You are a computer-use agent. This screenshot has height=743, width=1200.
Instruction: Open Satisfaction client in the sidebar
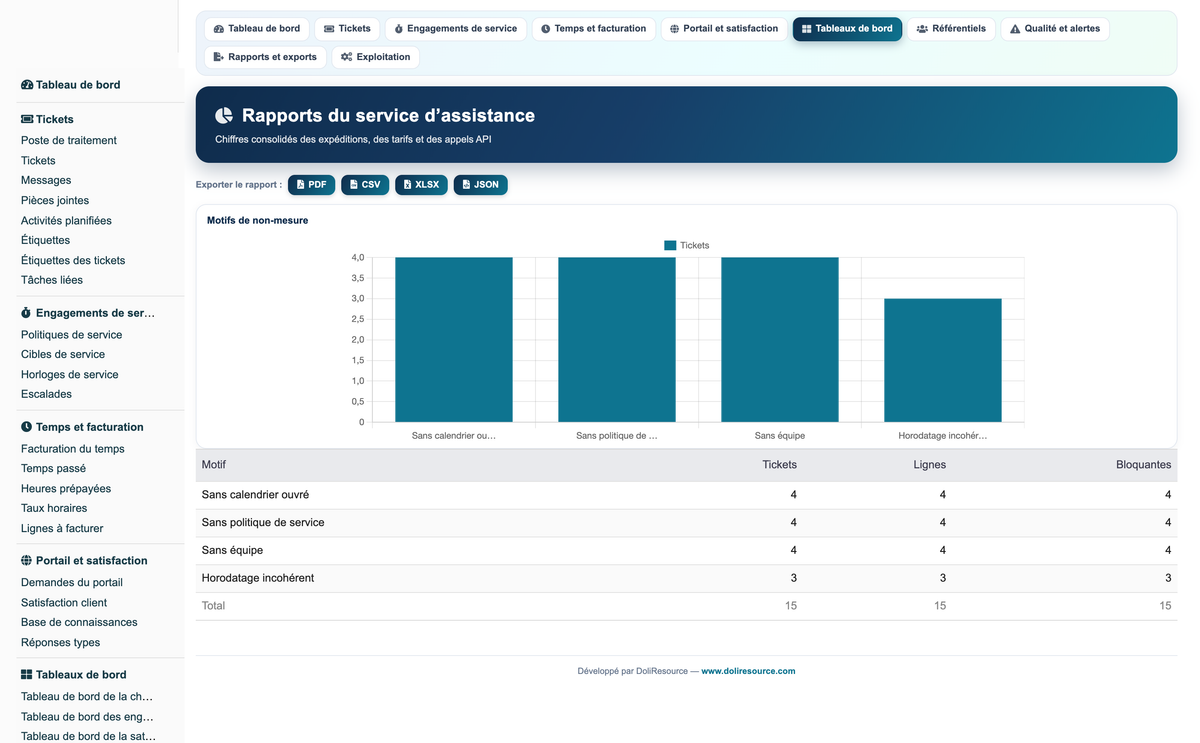pos(64,603)
